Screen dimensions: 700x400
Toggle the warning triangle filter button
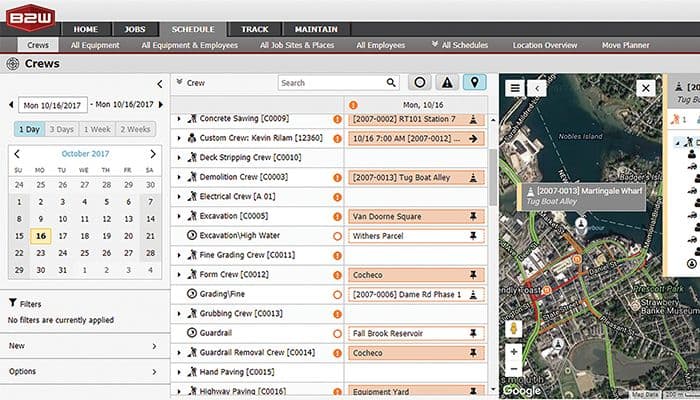pyautogui.click(x=447, y=83)
